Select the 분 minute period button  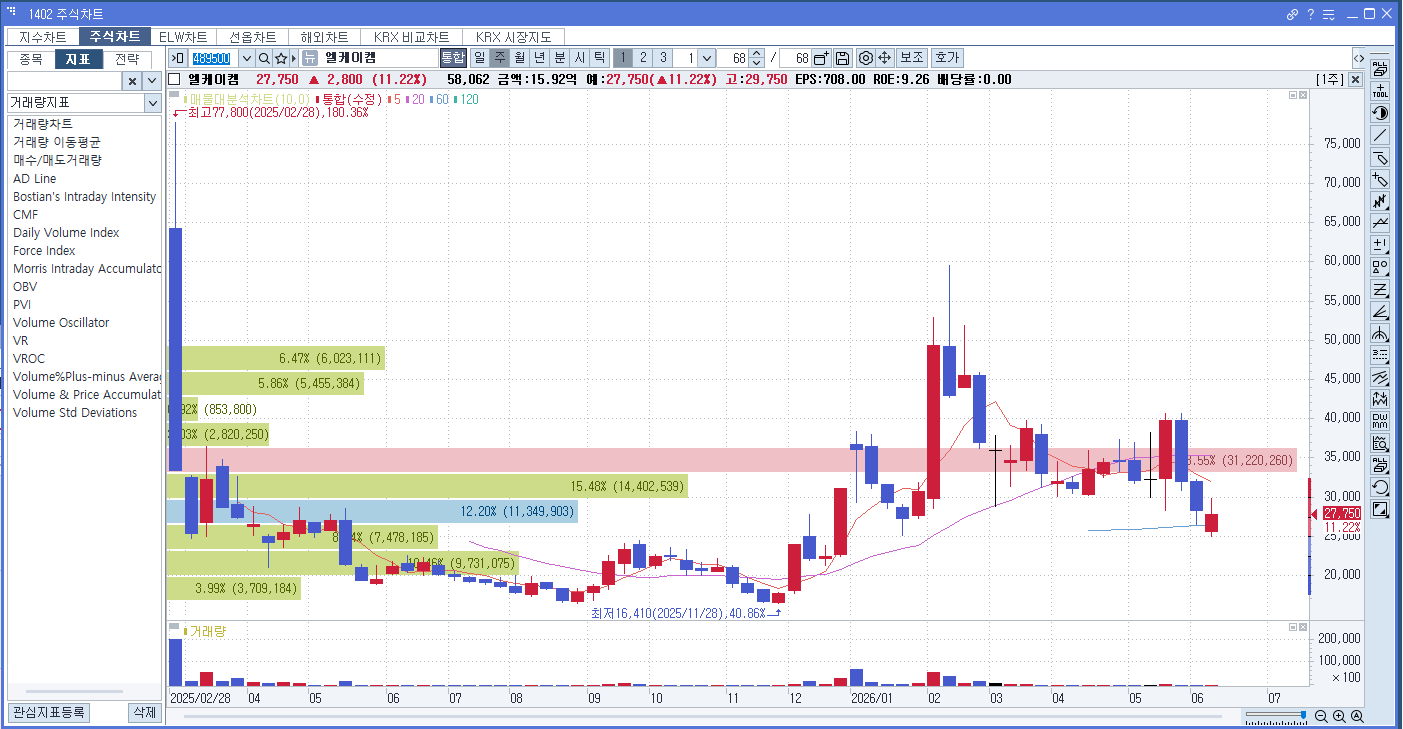[x=559, y=58]
